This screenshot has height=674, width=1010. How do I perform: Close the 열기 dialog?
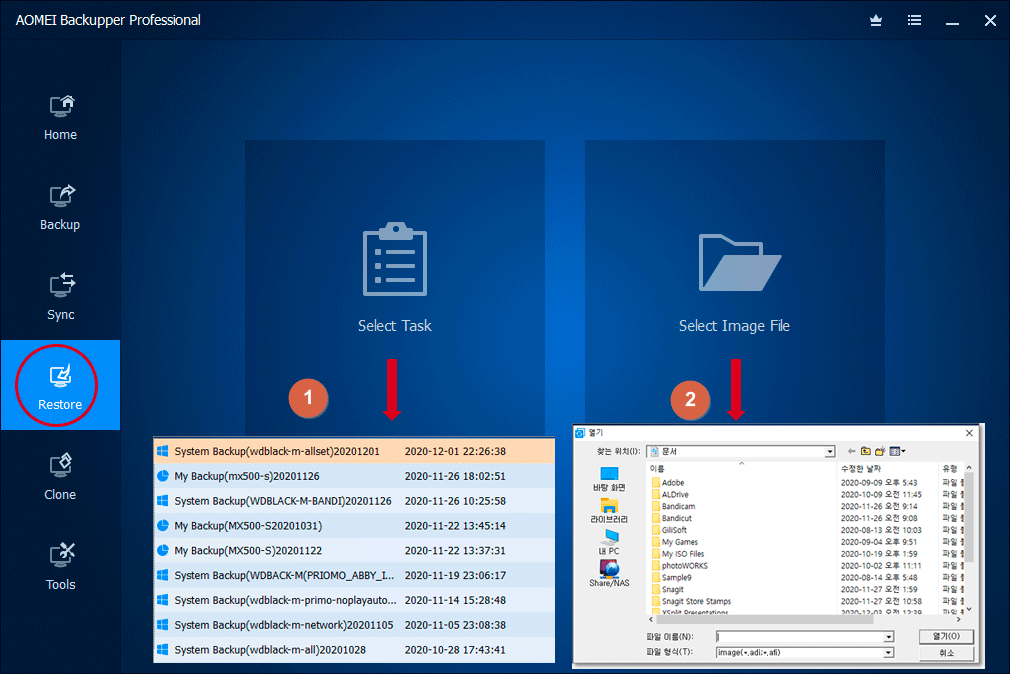point(969,433)
